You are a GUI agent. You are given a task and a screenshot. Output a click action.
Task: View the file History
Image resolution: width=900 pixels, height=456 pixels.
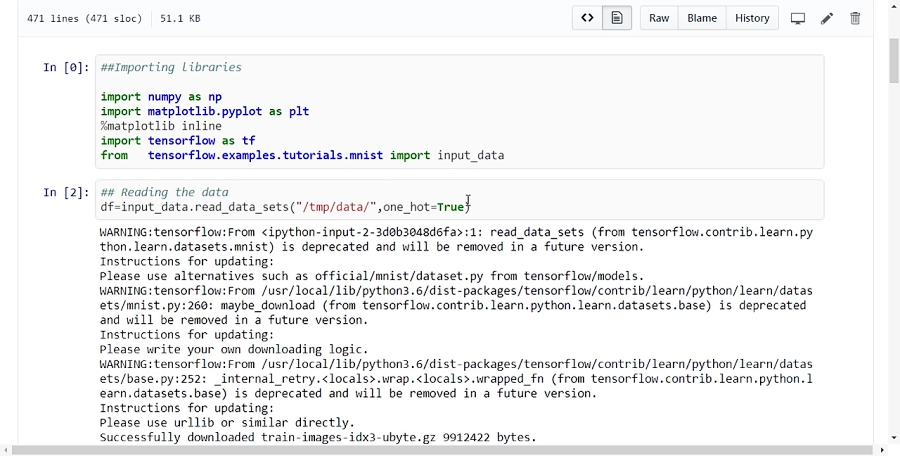[752, 18]
